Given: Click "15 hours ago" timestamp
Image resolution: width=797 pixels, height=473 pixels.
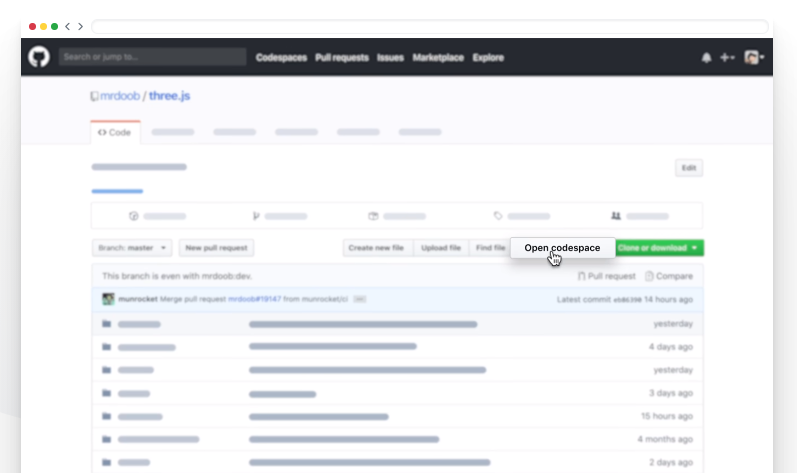Looking at the screenshot, I should click(667, 416).
